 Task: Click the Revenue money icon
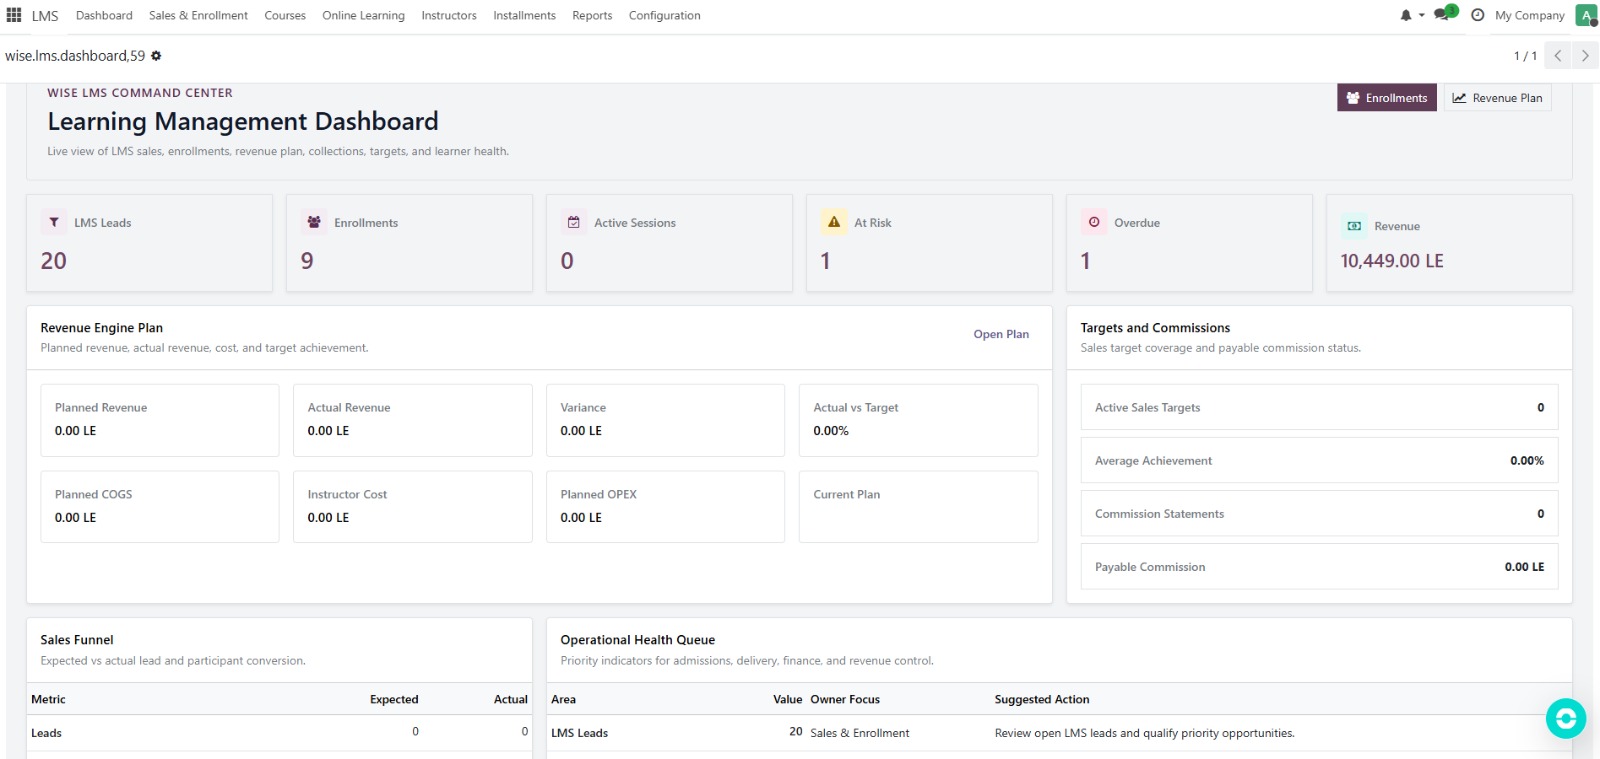(x=1354, y=226)
